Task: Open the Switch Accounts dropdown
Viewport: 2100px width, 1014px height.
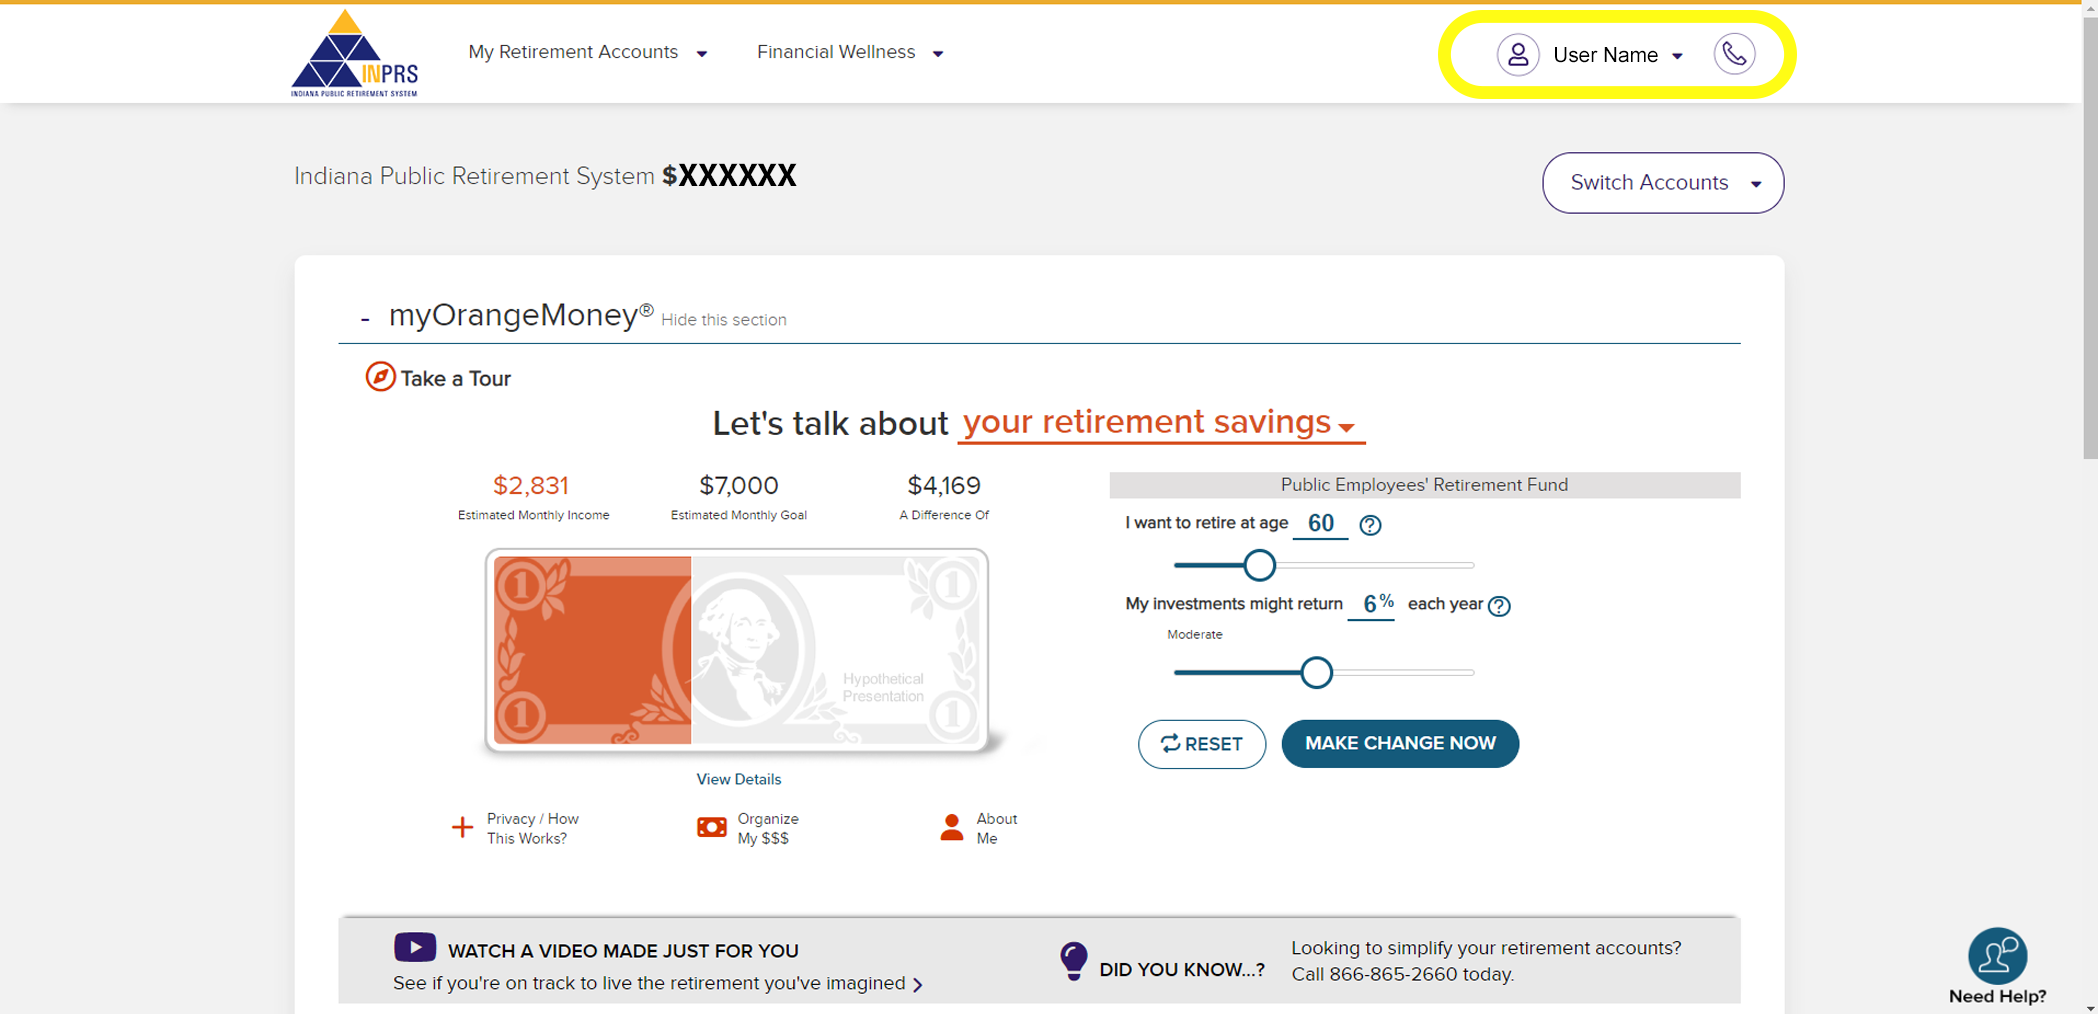Action: click(1662, 183)
